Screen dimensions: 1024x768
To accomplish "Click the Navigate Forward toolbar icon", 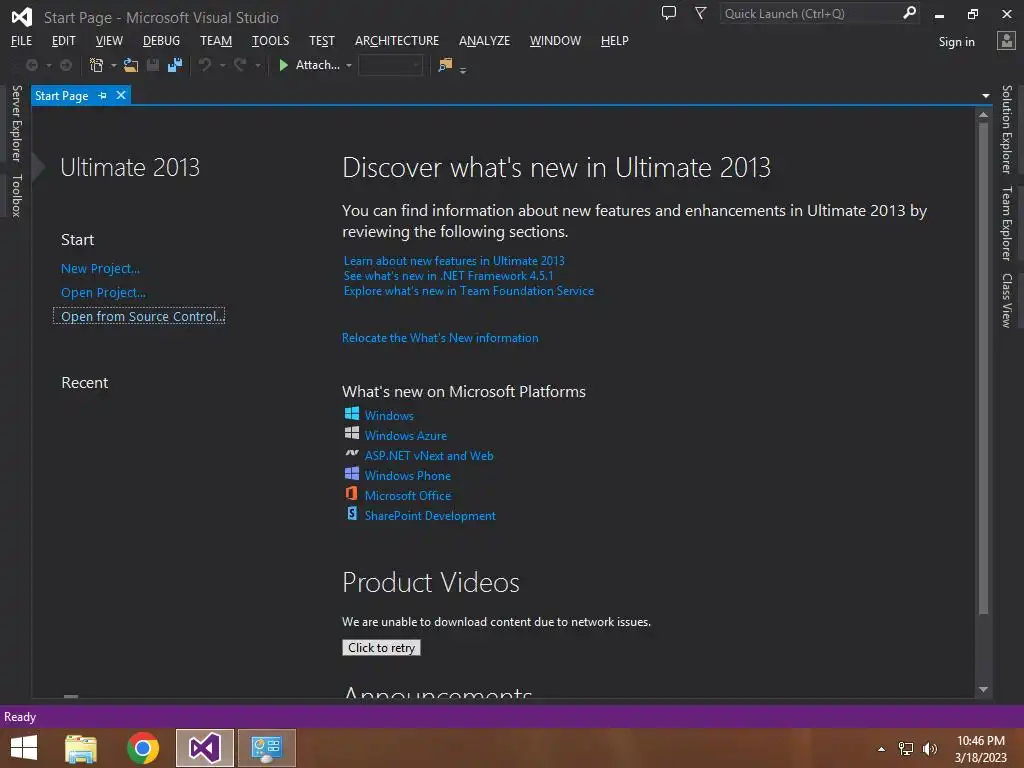I will click(66, 65).
